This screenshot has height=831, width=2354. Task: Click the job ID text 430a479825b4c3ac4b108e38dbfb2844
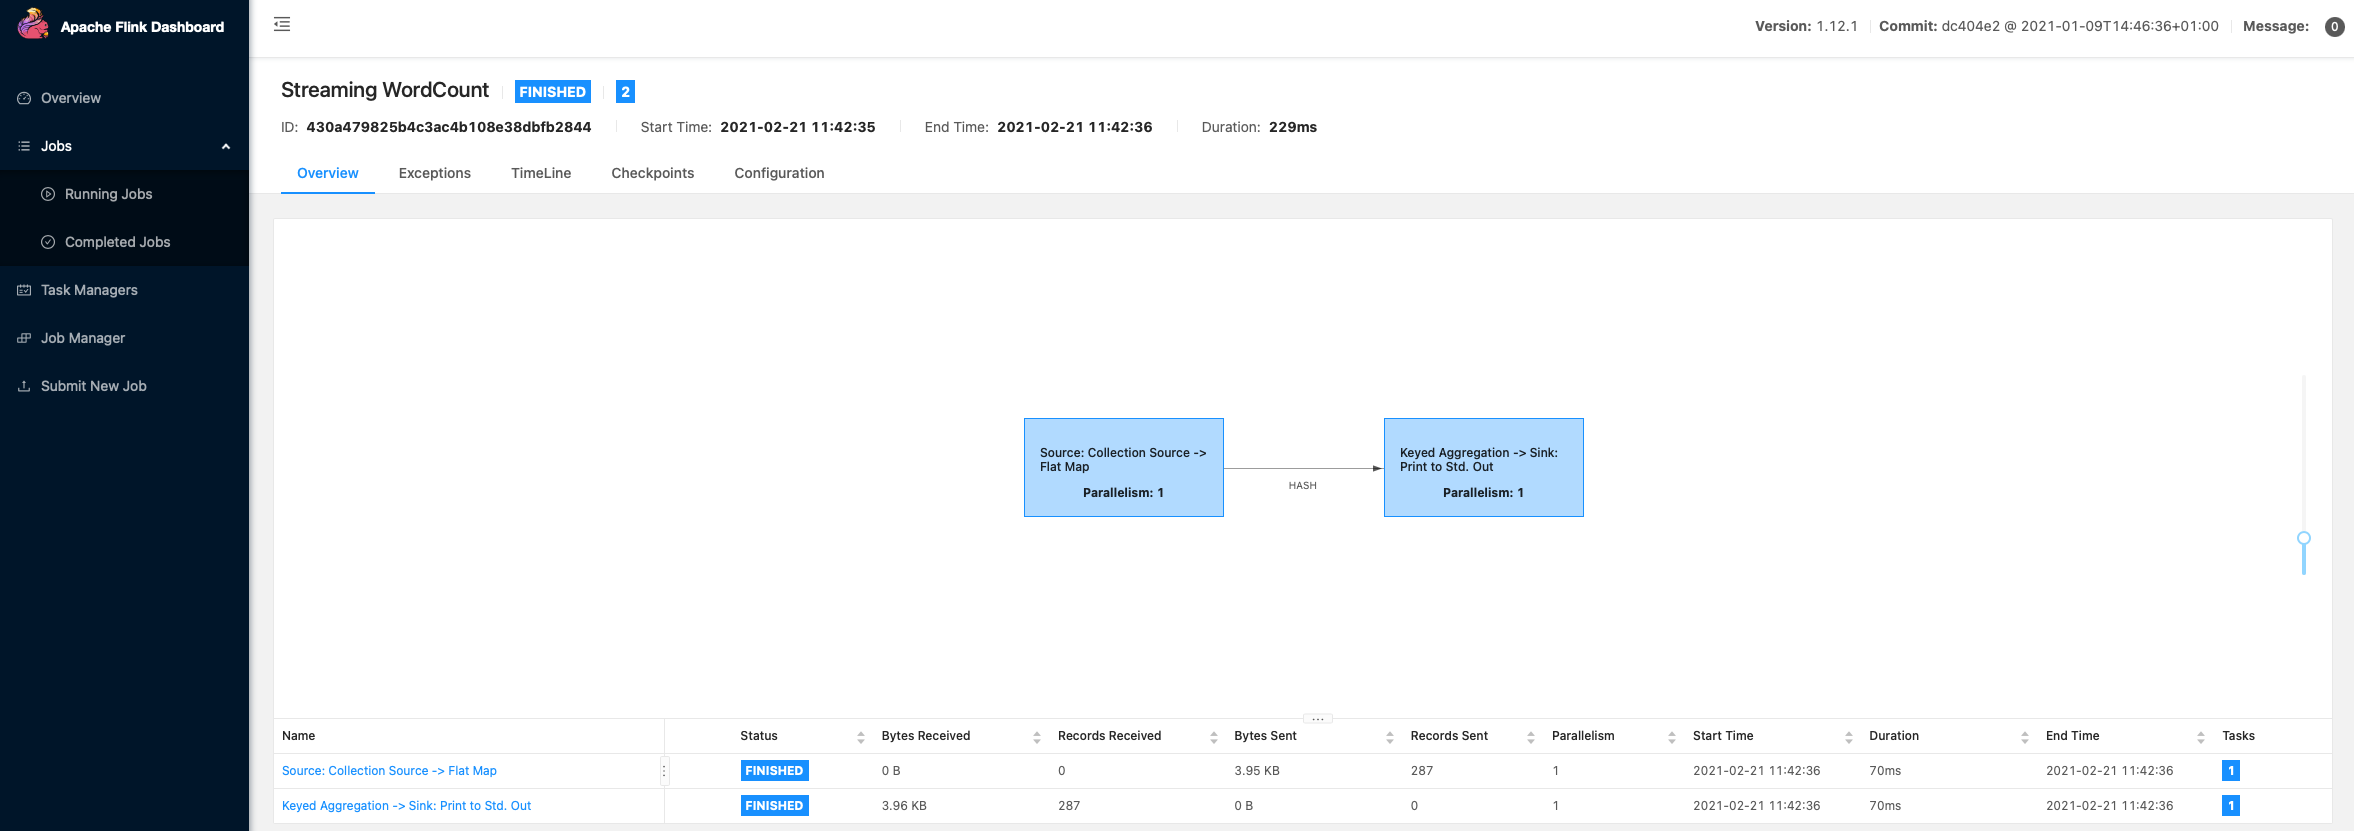(449, 127)
